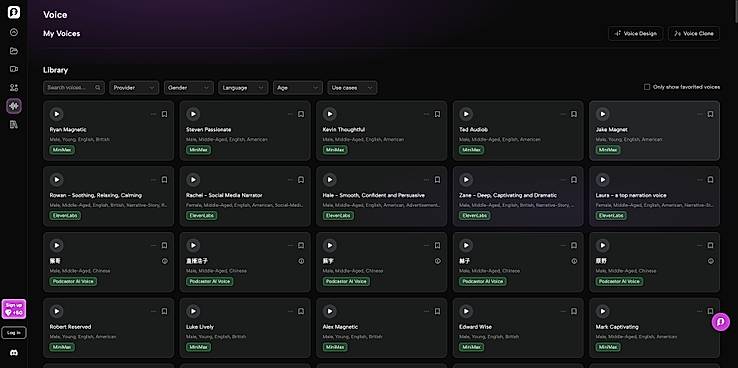Open more options on Edward Wise card

pos(563,312)
